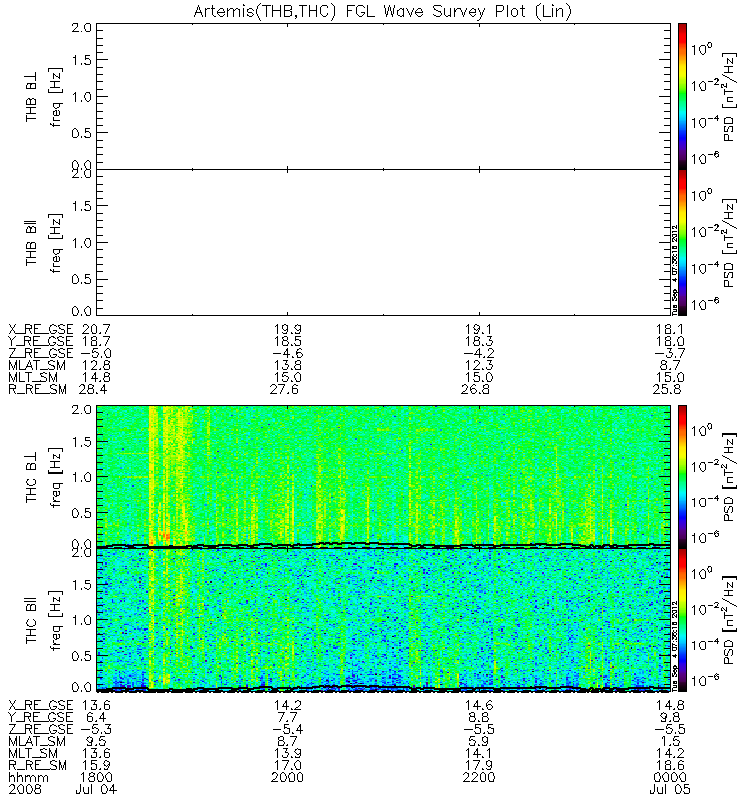Select the THC B∥ panel color bar

point(682,620)
